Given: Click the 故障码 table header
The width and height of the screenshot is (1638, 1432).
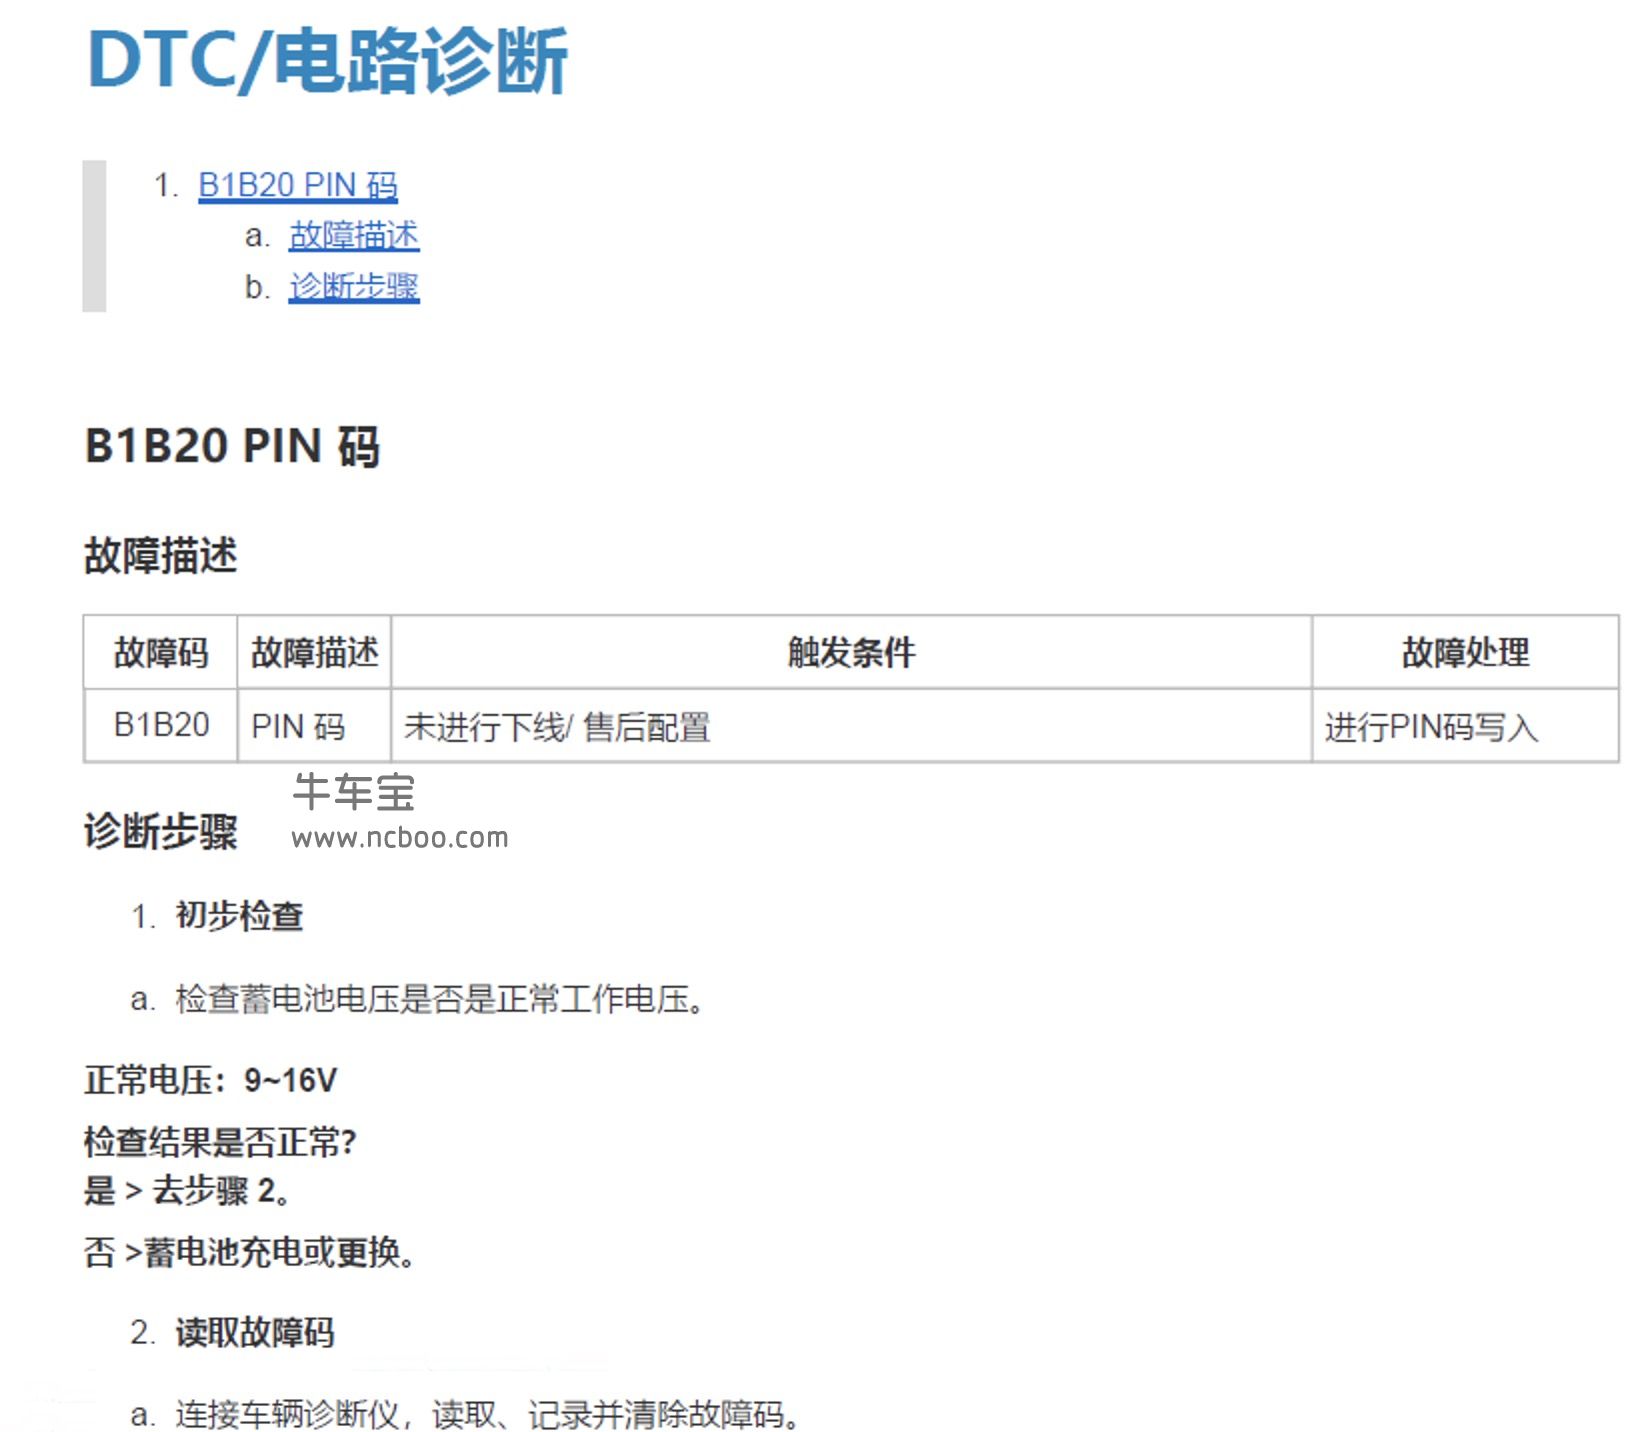Looking at the screenshot, I should click(161, 652).
